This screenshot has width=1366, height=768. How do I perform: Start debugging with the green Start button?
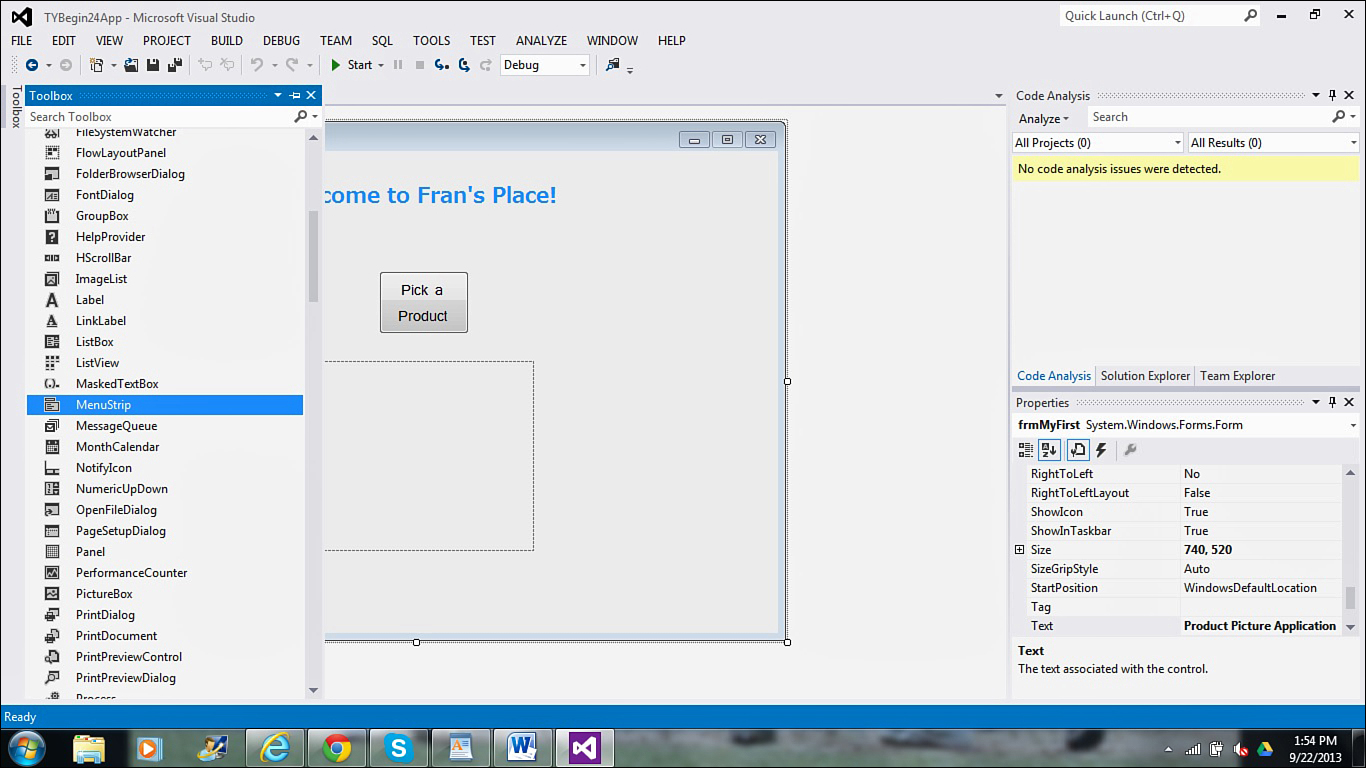(351, 65)
